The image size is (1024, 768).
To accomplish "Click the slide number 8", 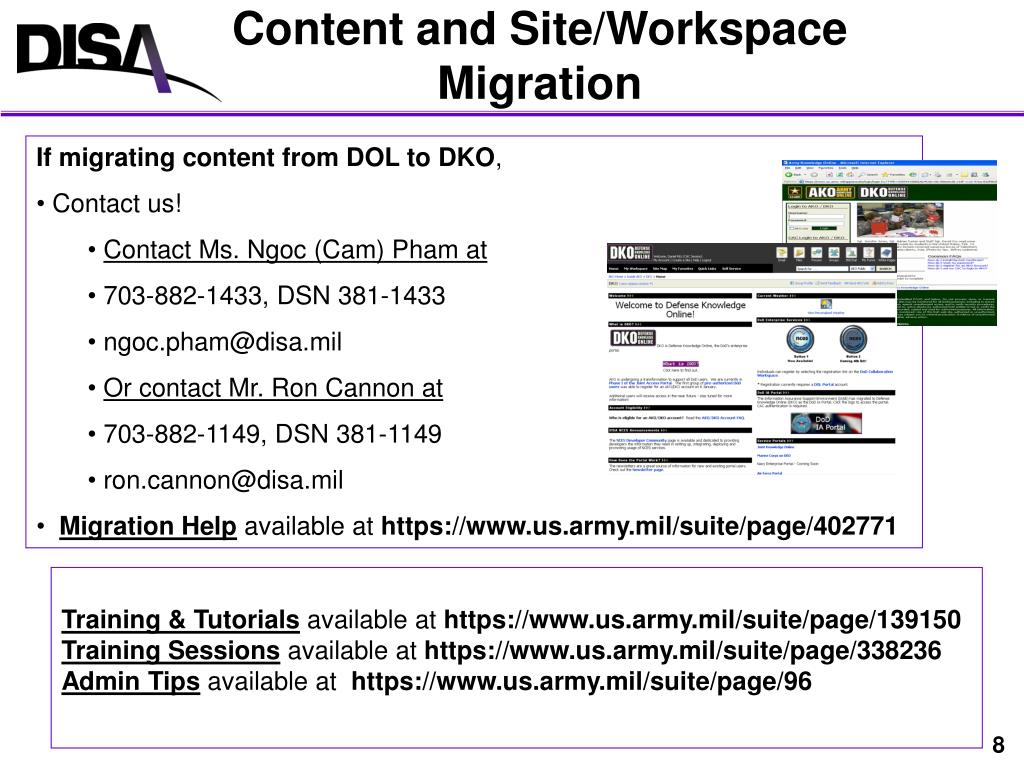I will pyautogui.click(x=998, y=745).
